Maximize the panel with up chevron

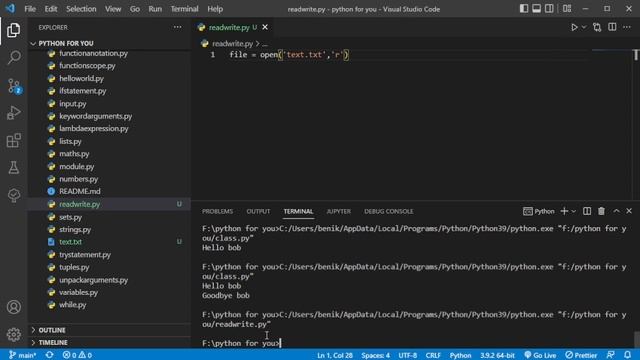point(616,211)
